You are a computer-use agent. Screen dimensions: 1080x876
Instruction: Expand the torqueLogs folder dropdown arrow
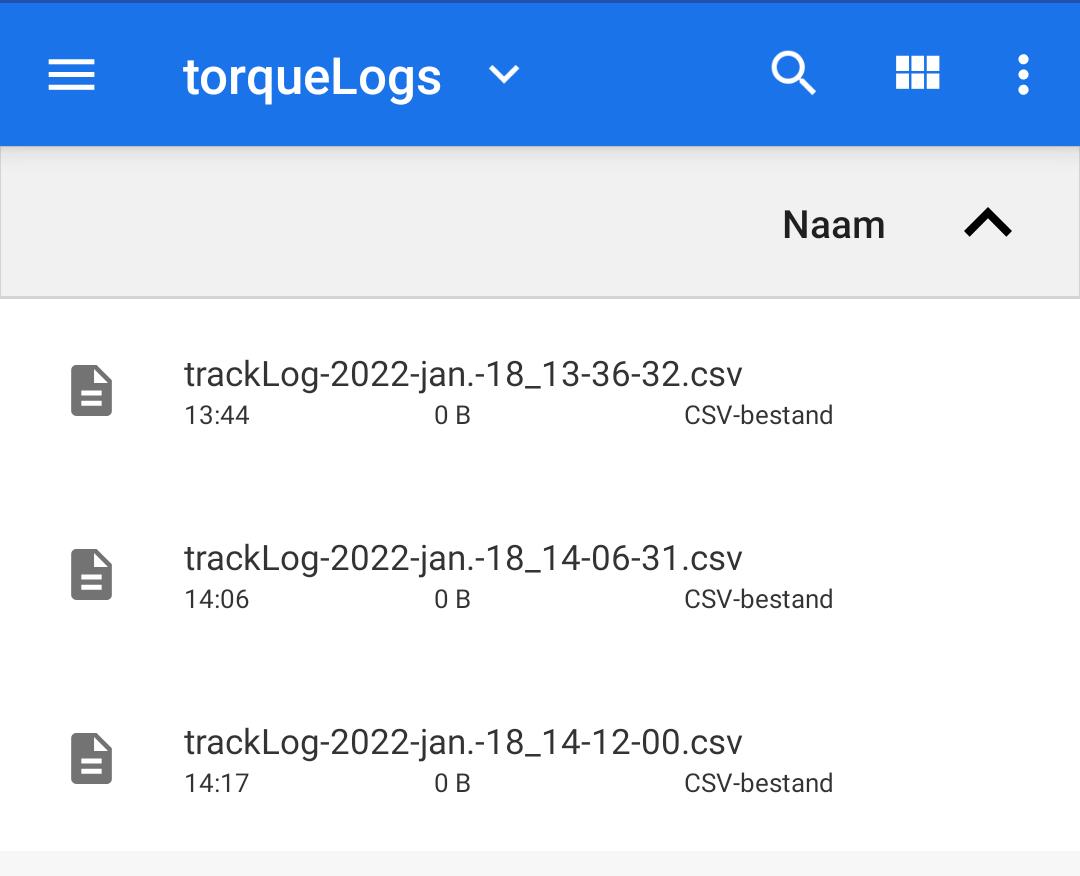[503, 75]
